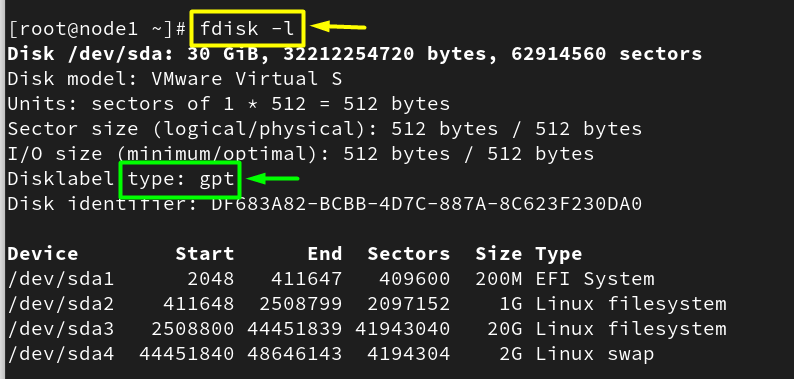794x379 pixels.
Task: Select the /dev/sda4 device entry
Action: tap(61, 354)
